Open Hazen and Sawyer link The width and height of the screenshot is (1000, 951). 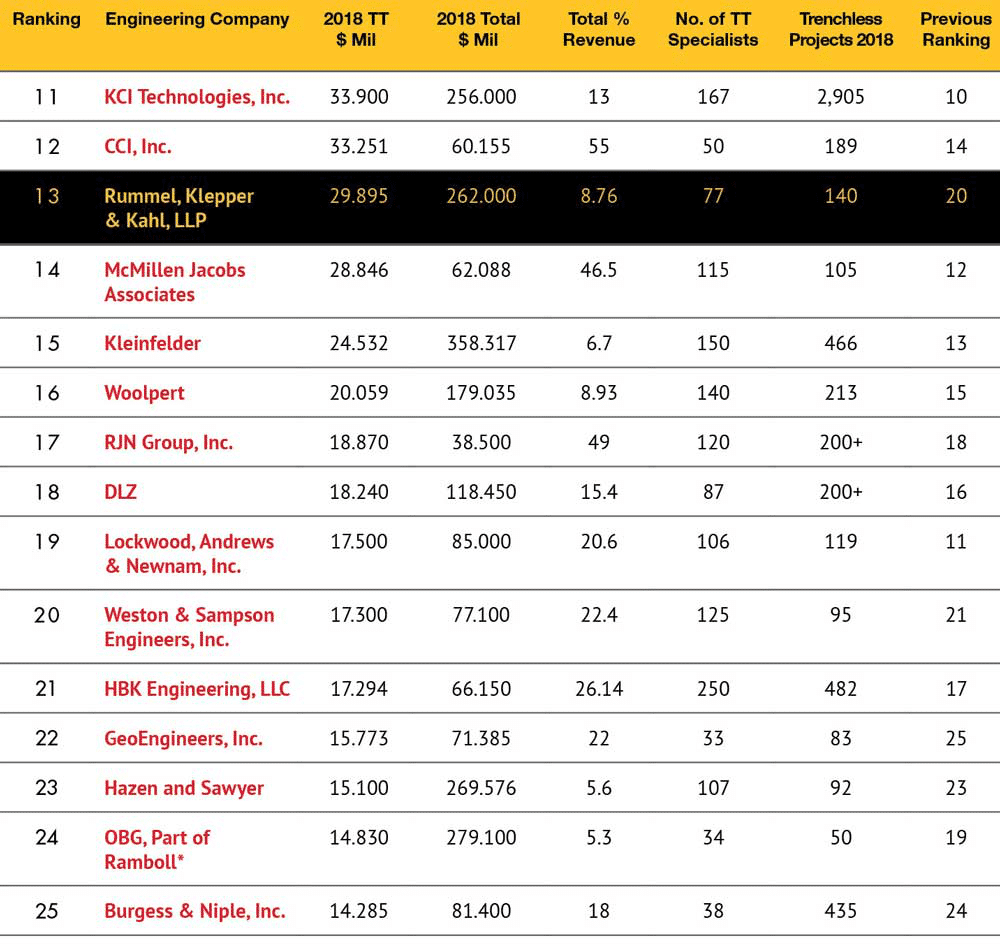(184, 788)
